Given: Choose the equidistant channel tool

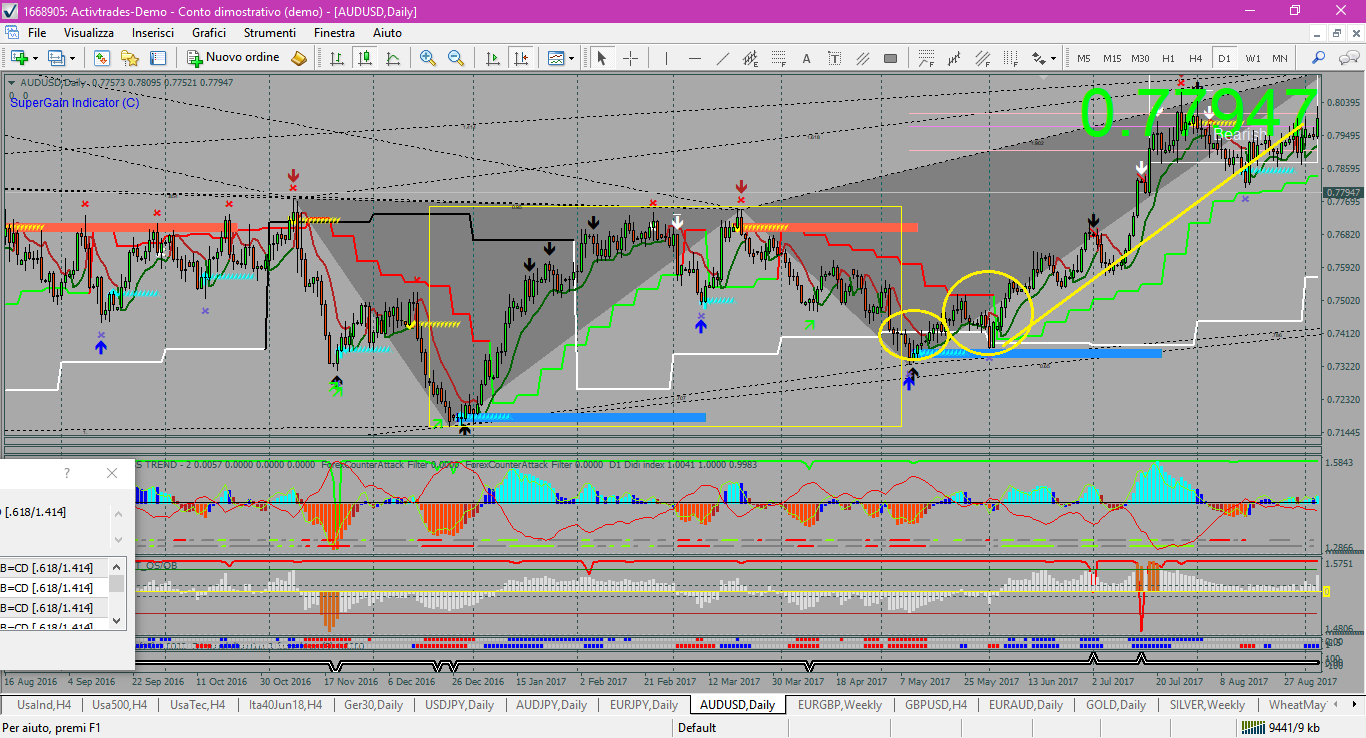Looking at the screenshot, I should point(751,58).
